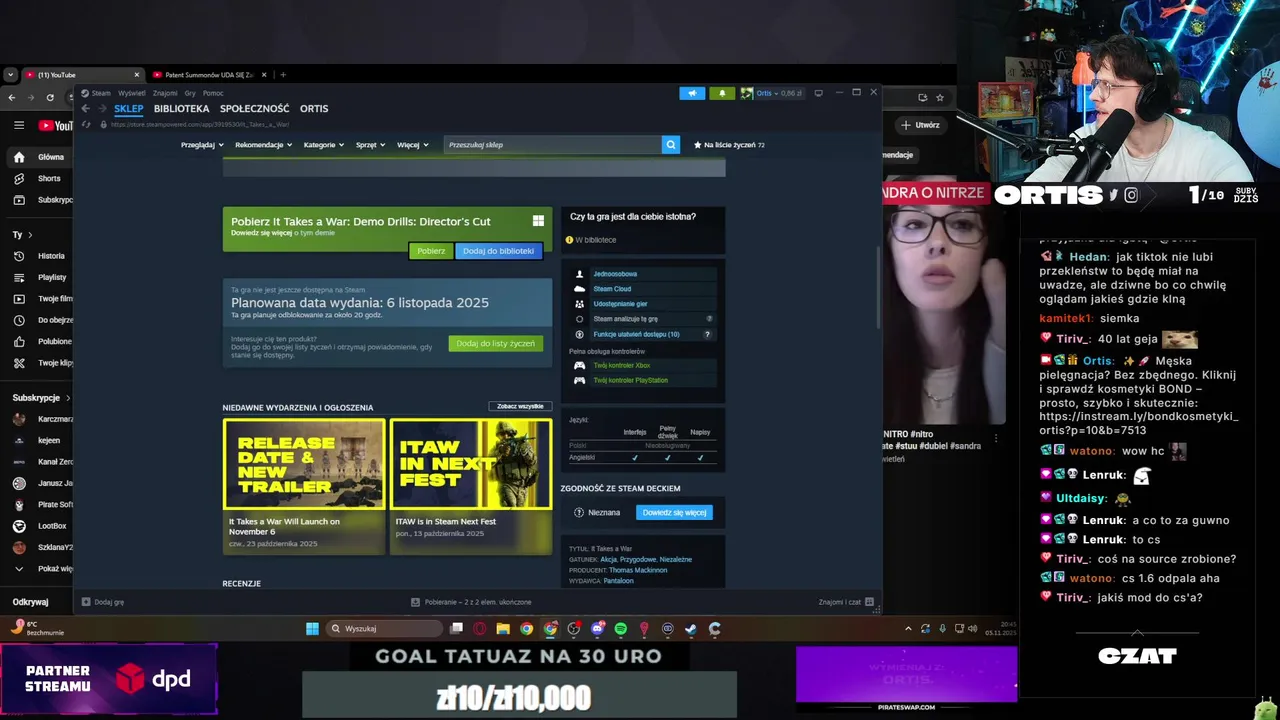The width and height of the screenshot is (1280, 720).
Task: Open the BIBLIOTEKA tab in Steam
Action: point(182,109)
